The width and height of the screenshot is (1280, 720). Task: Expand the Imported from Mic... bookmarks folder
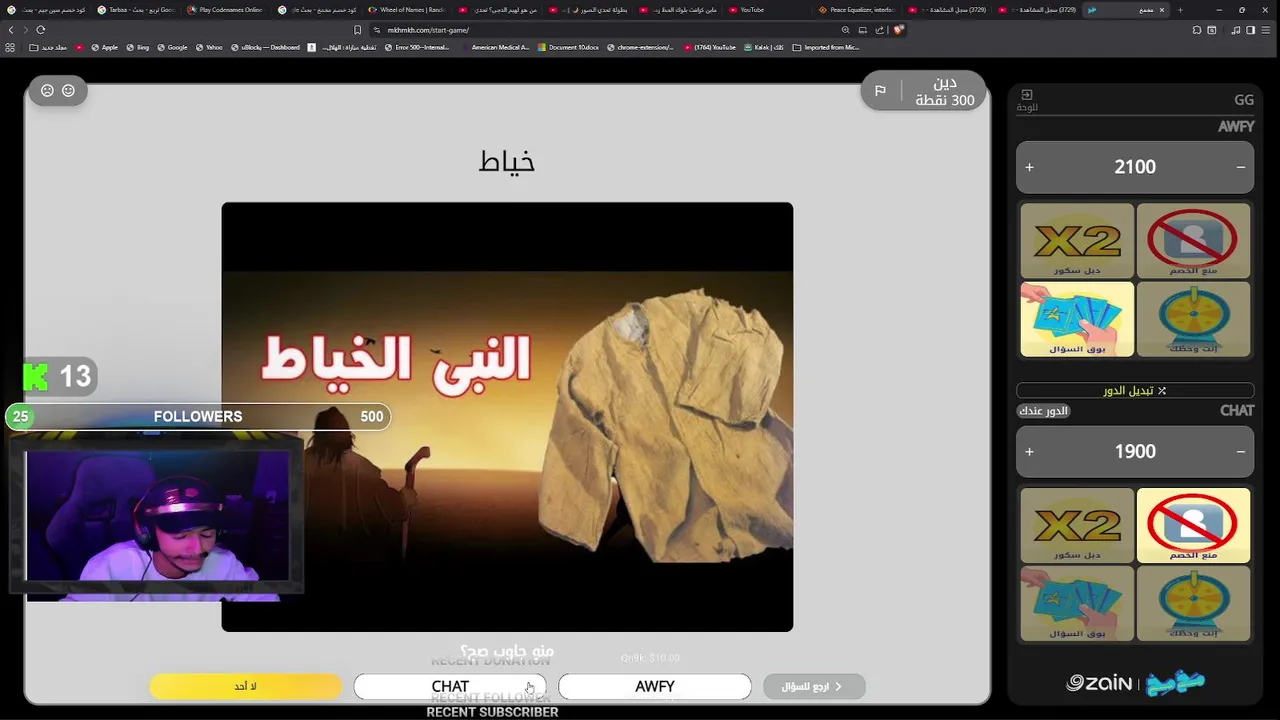(826, 47)
